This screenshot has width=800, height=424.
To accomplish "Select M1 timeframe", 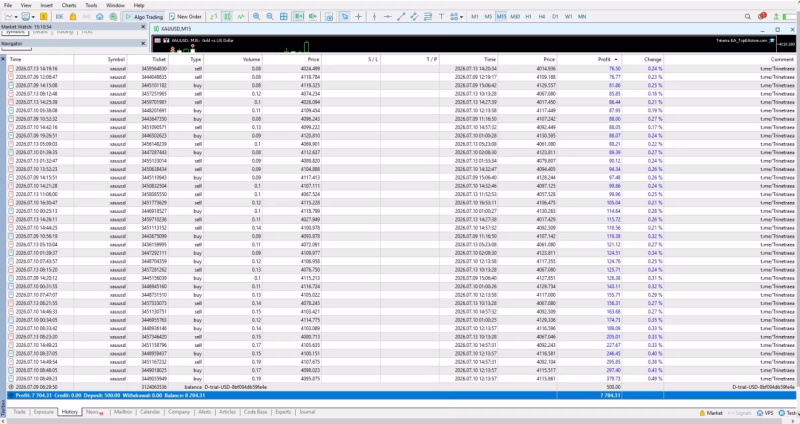I will (474, 16).
